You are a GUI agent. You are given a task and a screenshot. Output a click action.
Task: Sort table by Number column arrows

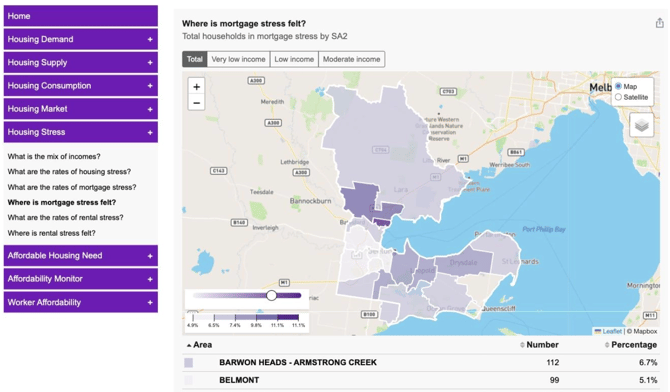pos(522,345)
